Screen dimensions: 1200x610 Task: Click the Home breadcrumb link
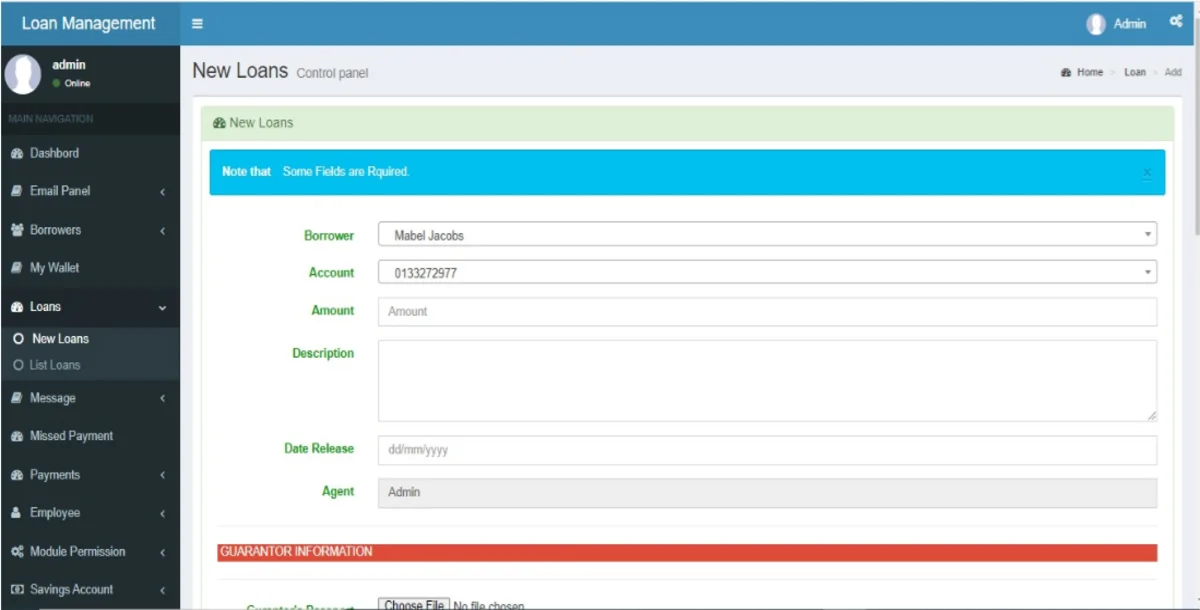1090,73
